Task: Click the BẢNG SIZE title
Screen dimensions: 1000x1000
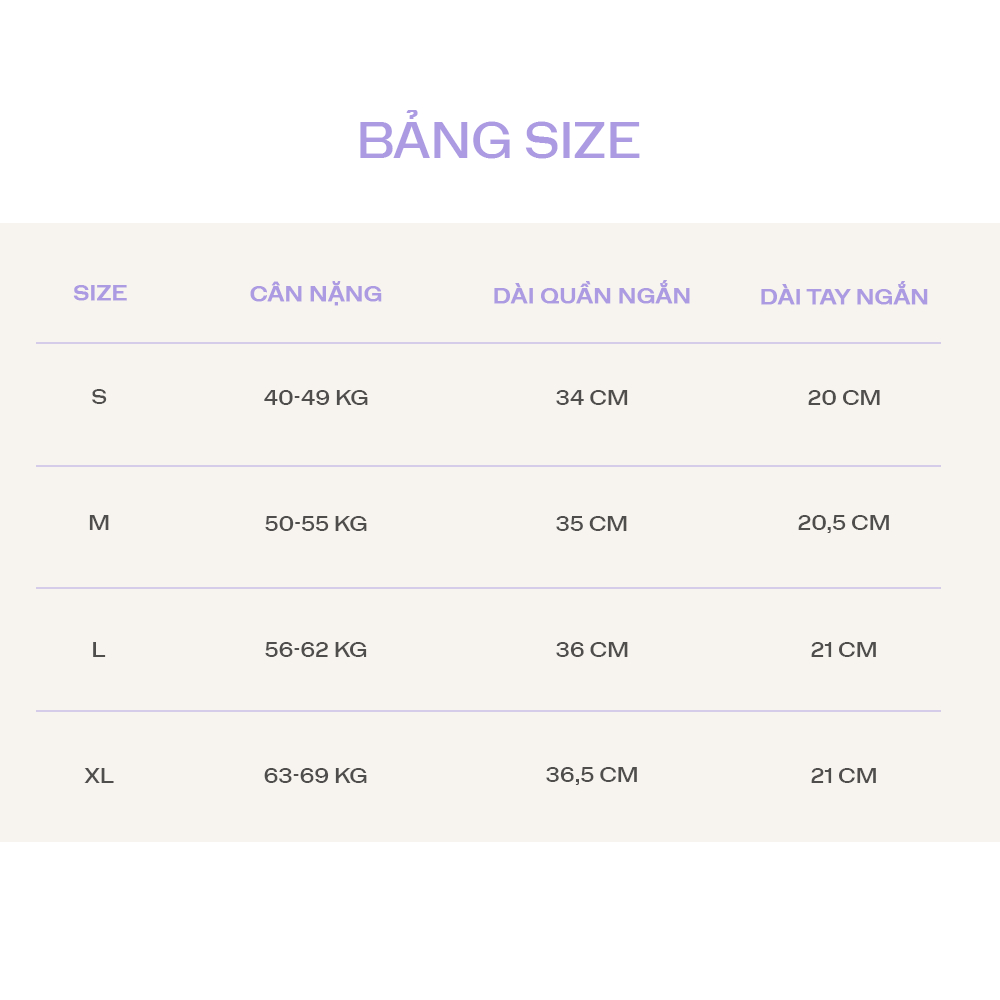Action: [498, 140]
